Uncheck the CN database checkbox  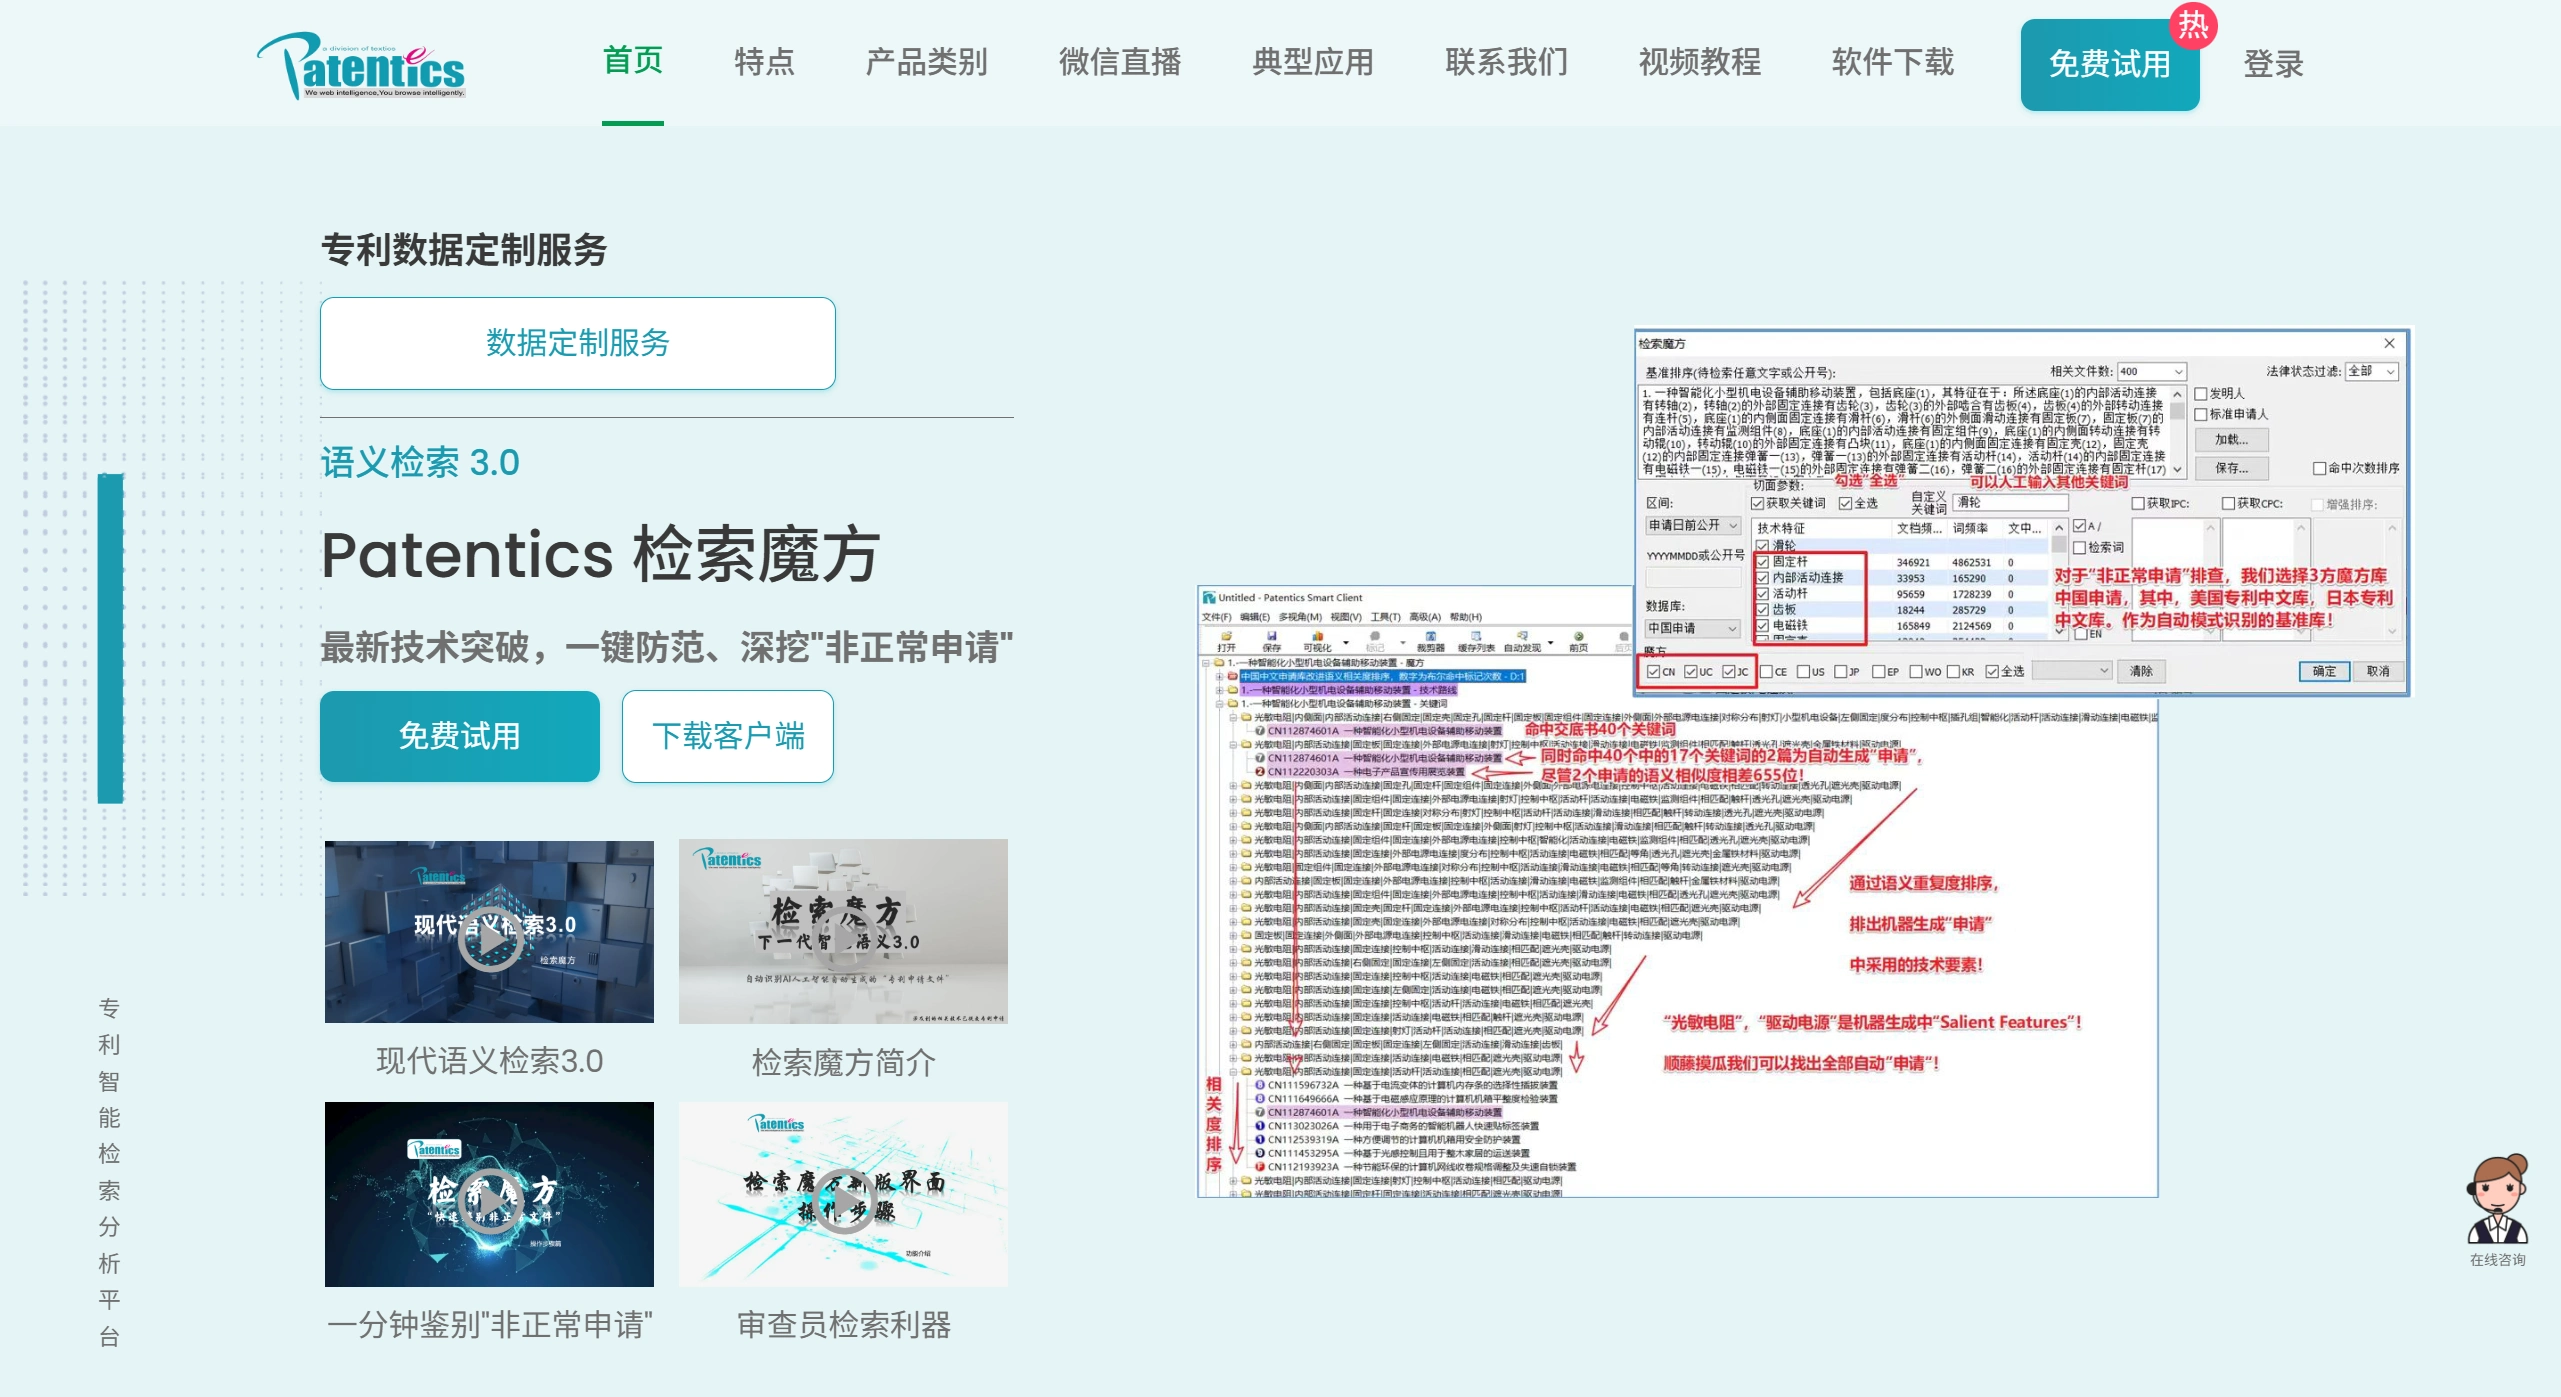tap(1653, 671)
